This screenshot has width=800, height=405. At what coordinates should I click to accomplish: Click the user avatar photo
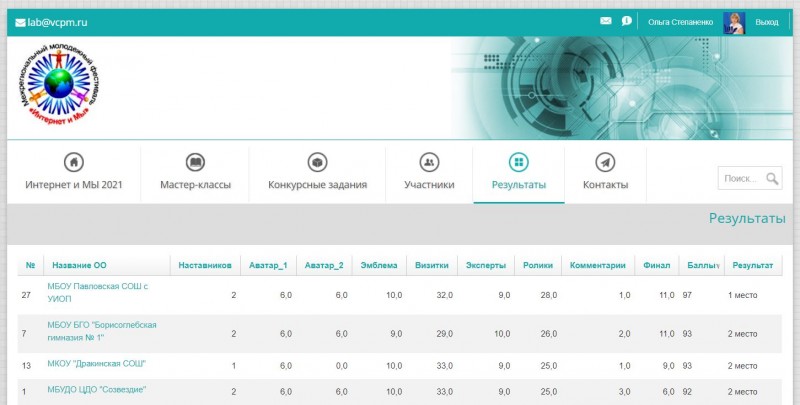734,22
